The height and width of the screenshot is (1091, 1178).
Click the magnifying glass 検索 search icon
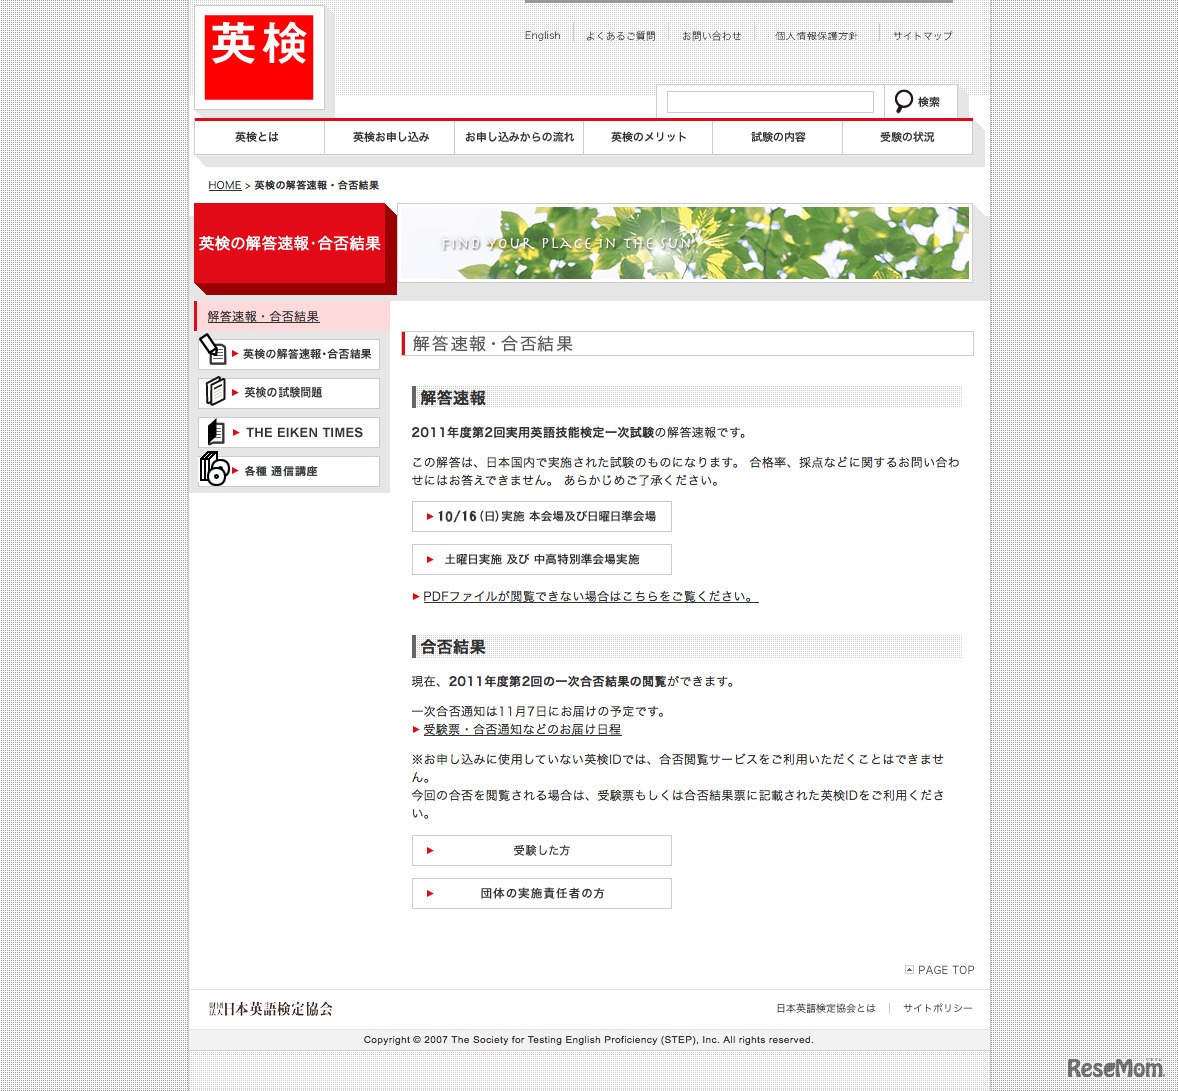[905, 101]
